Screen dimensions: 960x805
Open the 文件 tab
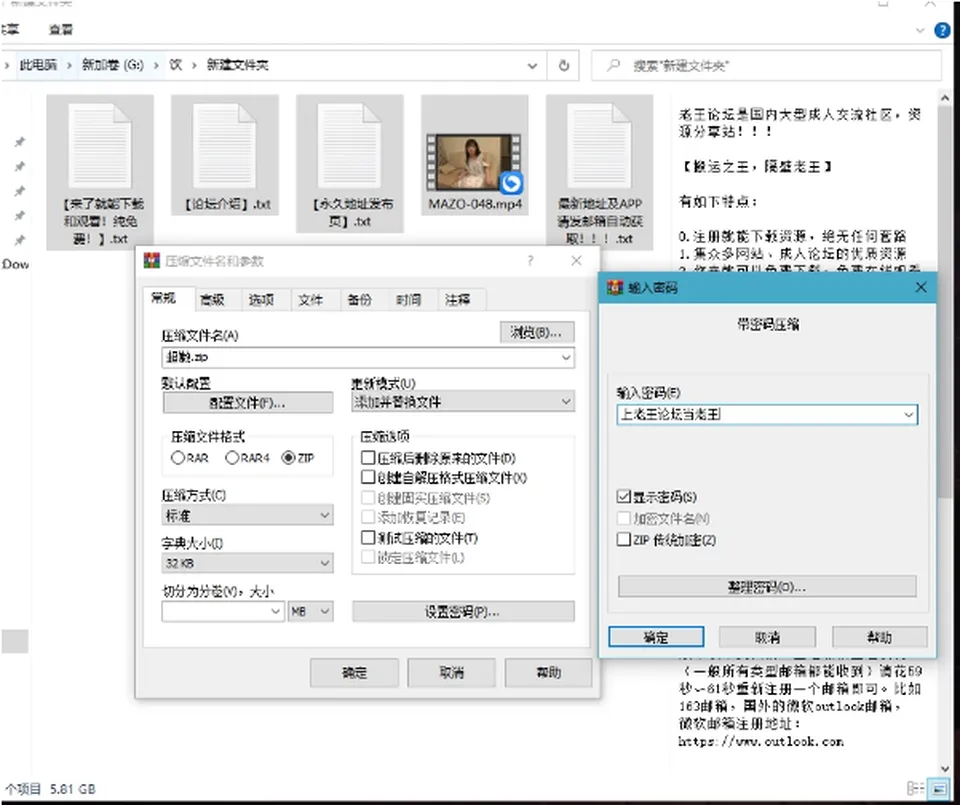(310, 299)
